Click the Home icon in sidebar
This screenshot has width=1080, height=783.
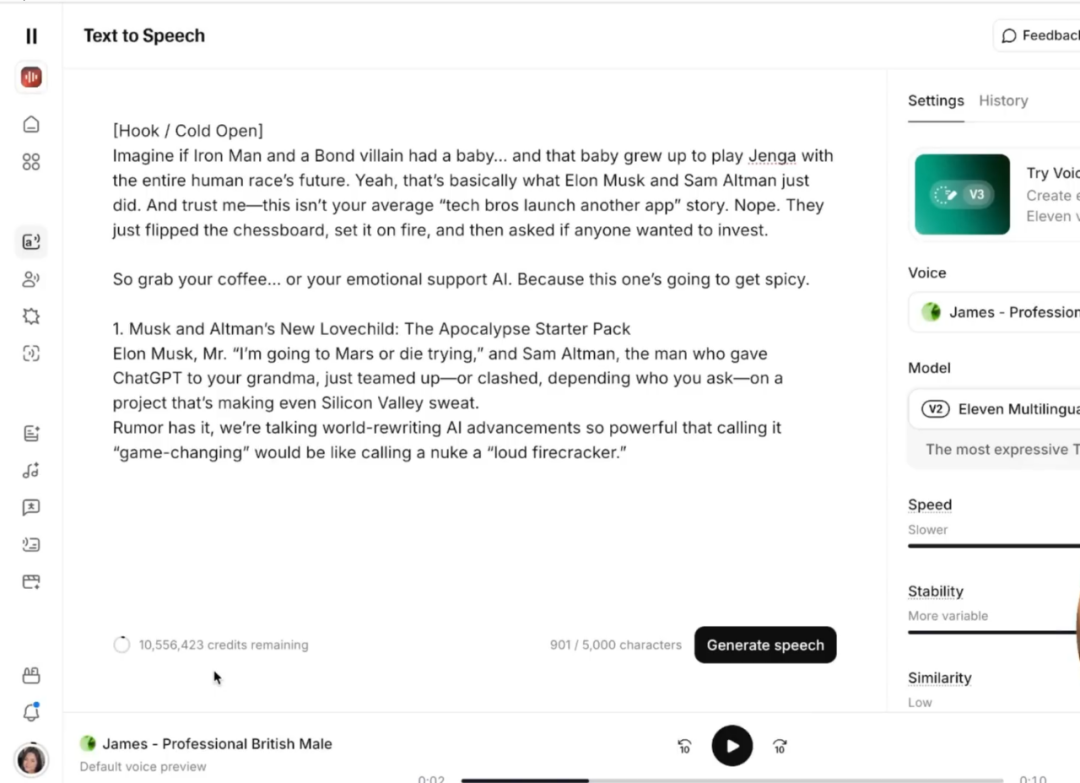[x=31, y=124]
